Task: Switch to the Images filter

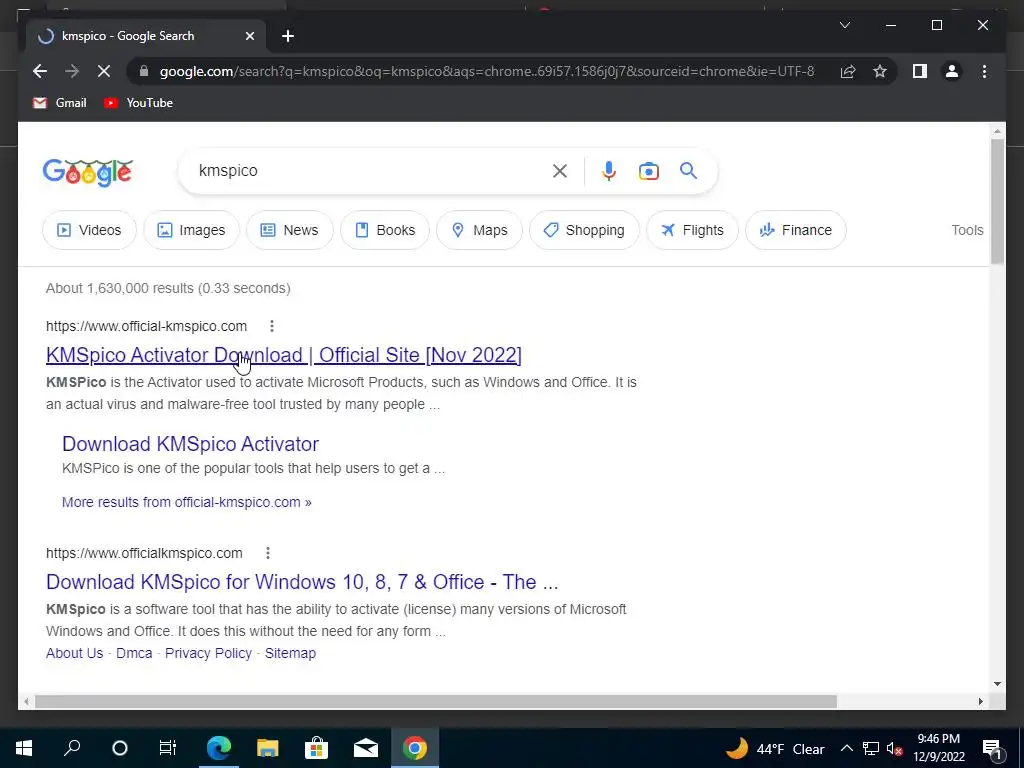Action: [191, 230]
